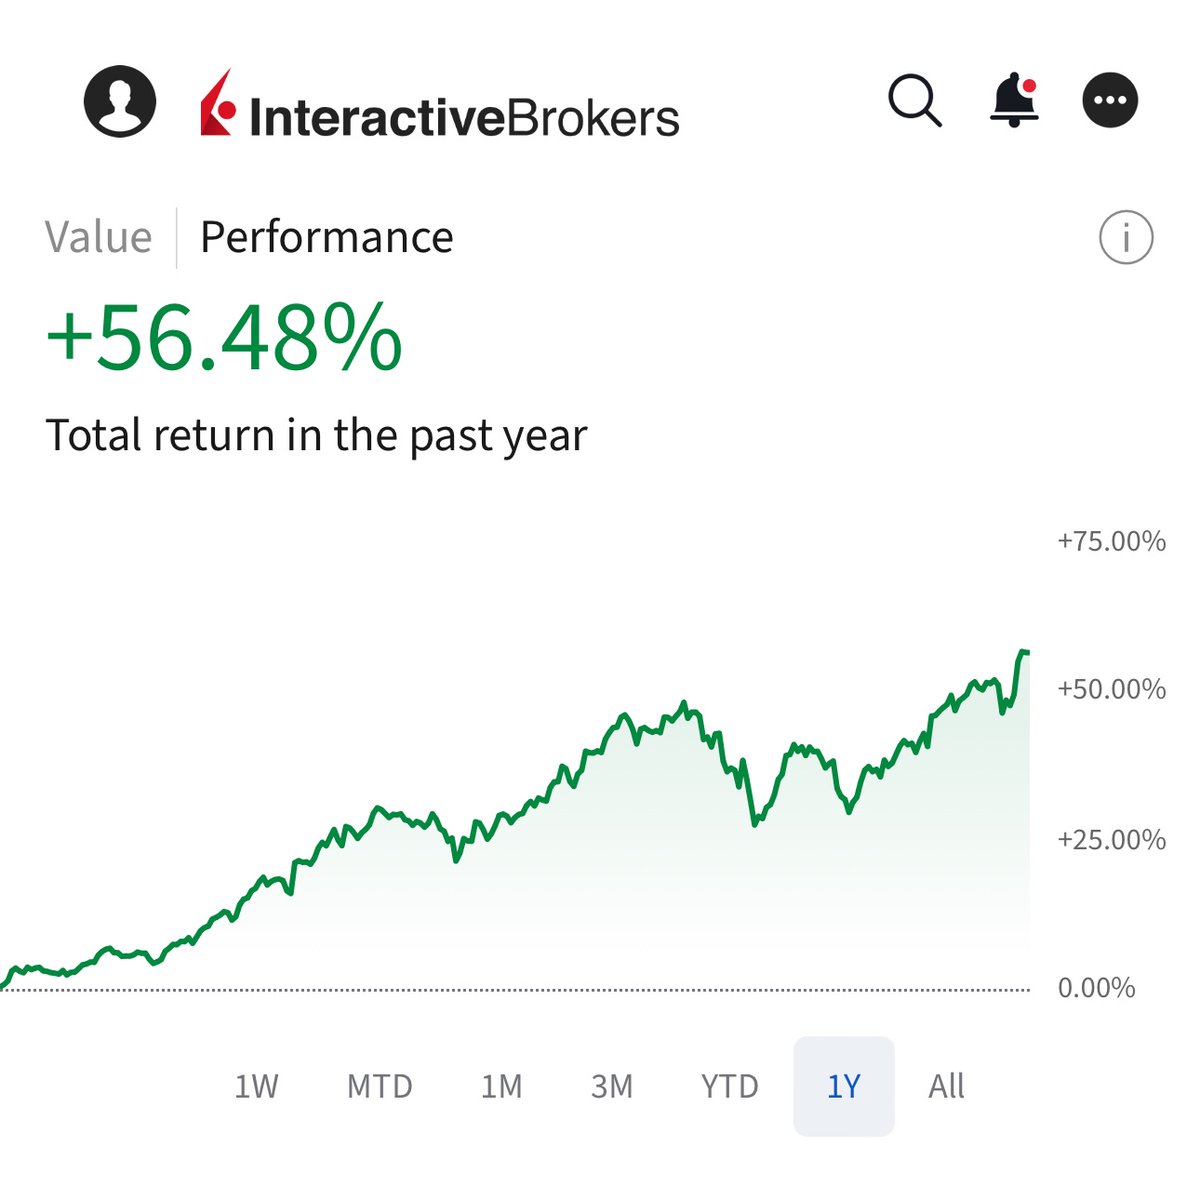Viewport: 1200px width, 1200px height.
Task: Click the +50.00% axis label
Action: click(1111, 689)
